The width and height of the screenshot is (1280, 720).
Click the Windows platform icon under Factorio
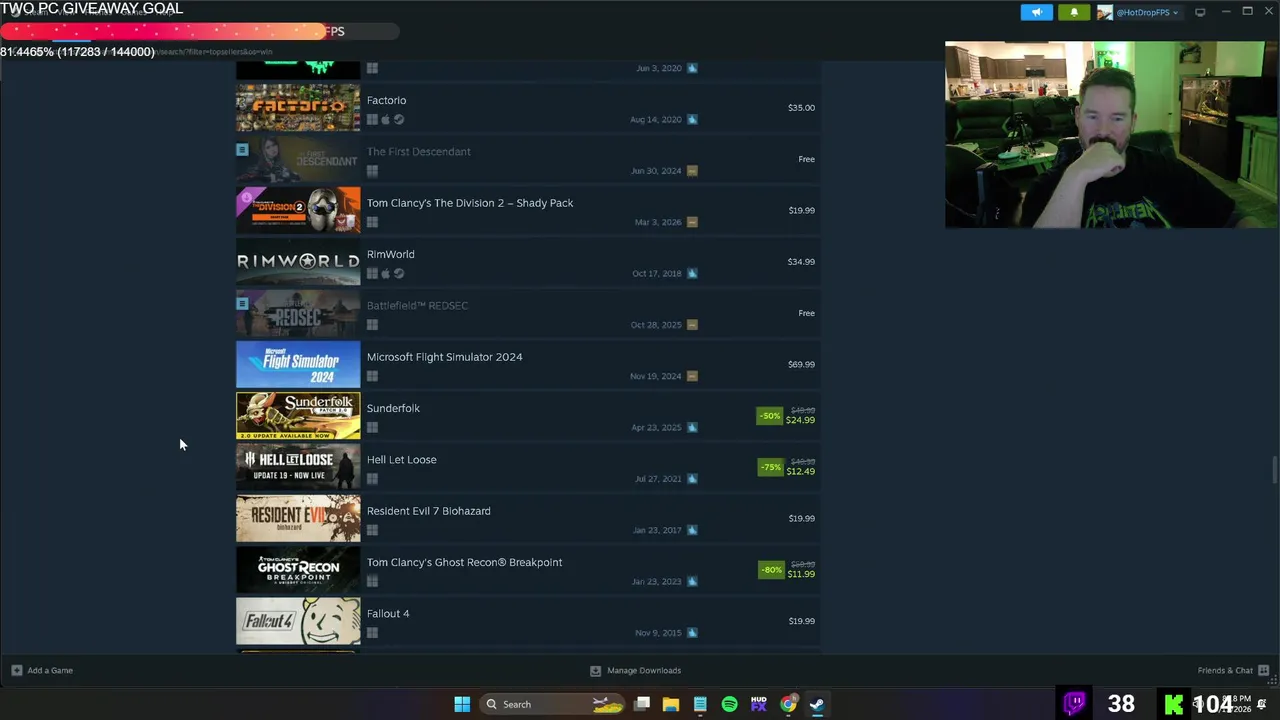click(x=372, y=120)
